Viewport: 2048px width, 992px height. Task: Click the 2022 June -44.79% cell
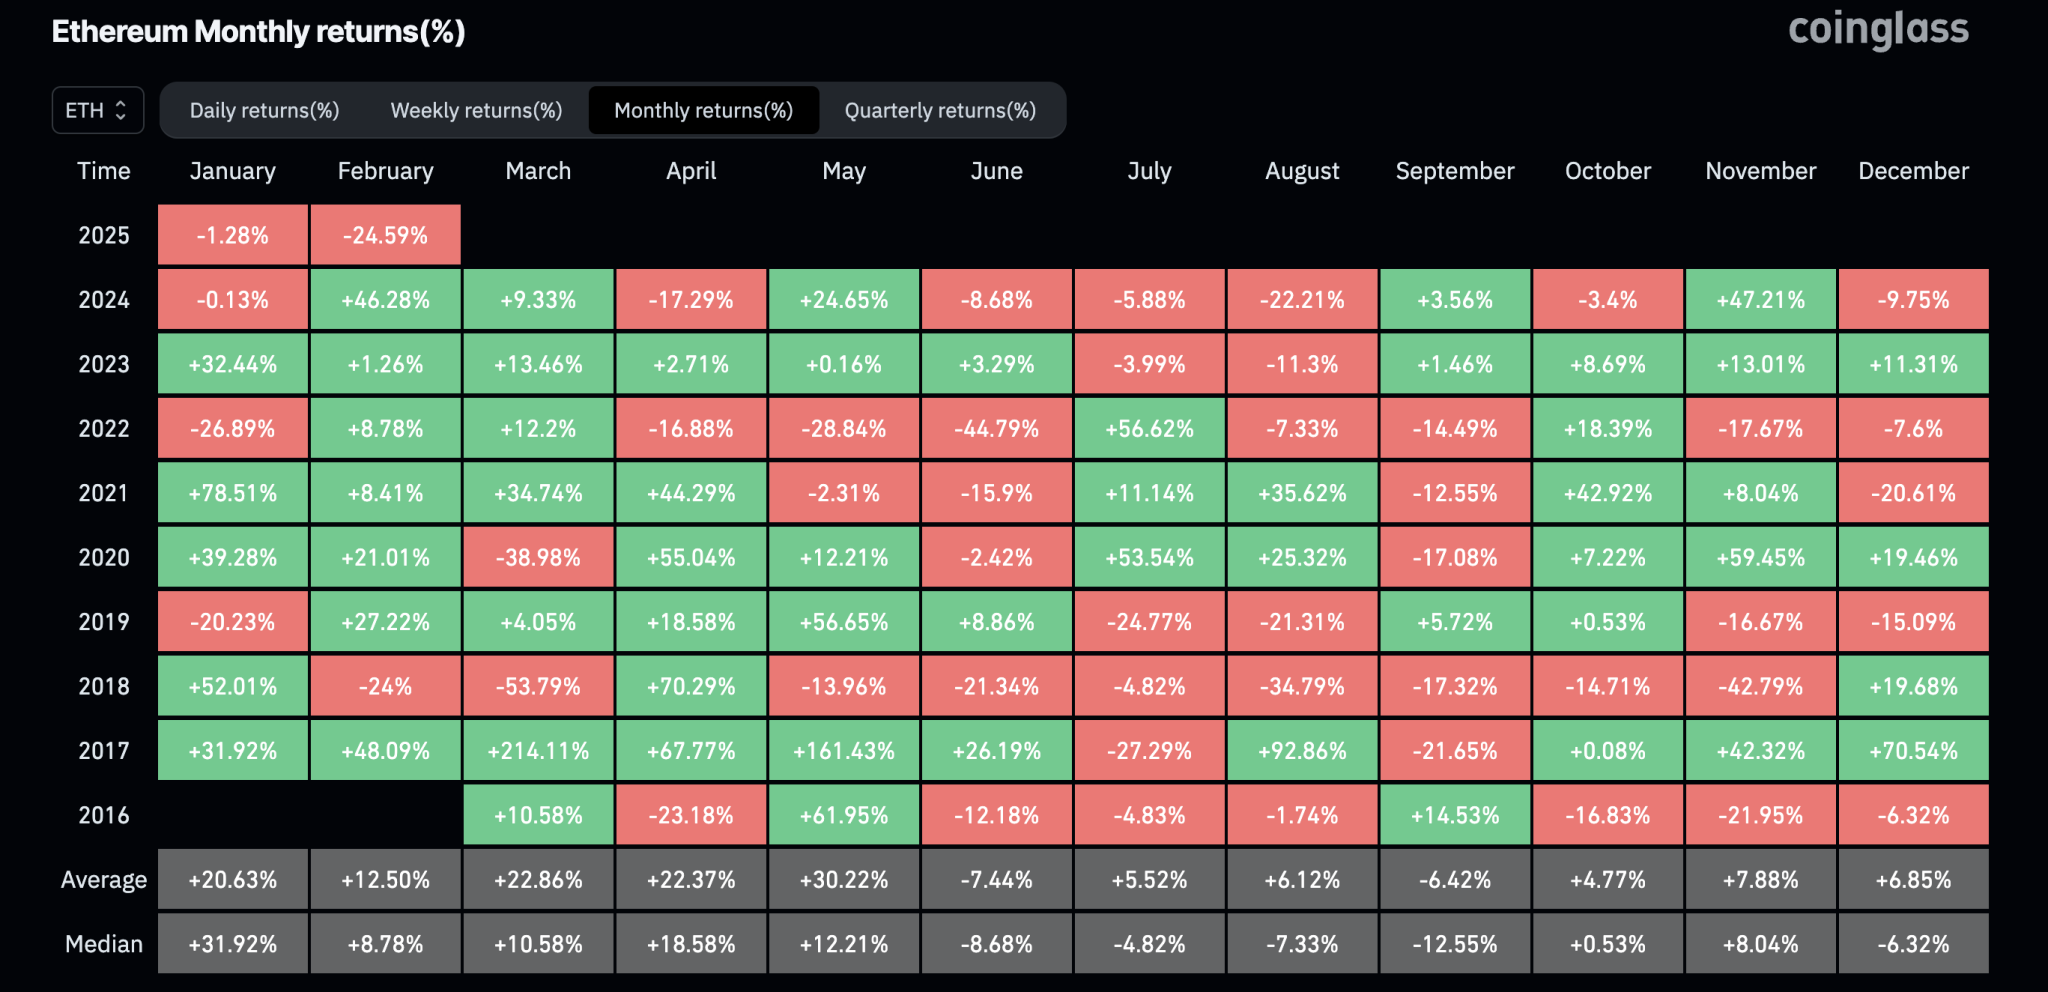[996, 429]
